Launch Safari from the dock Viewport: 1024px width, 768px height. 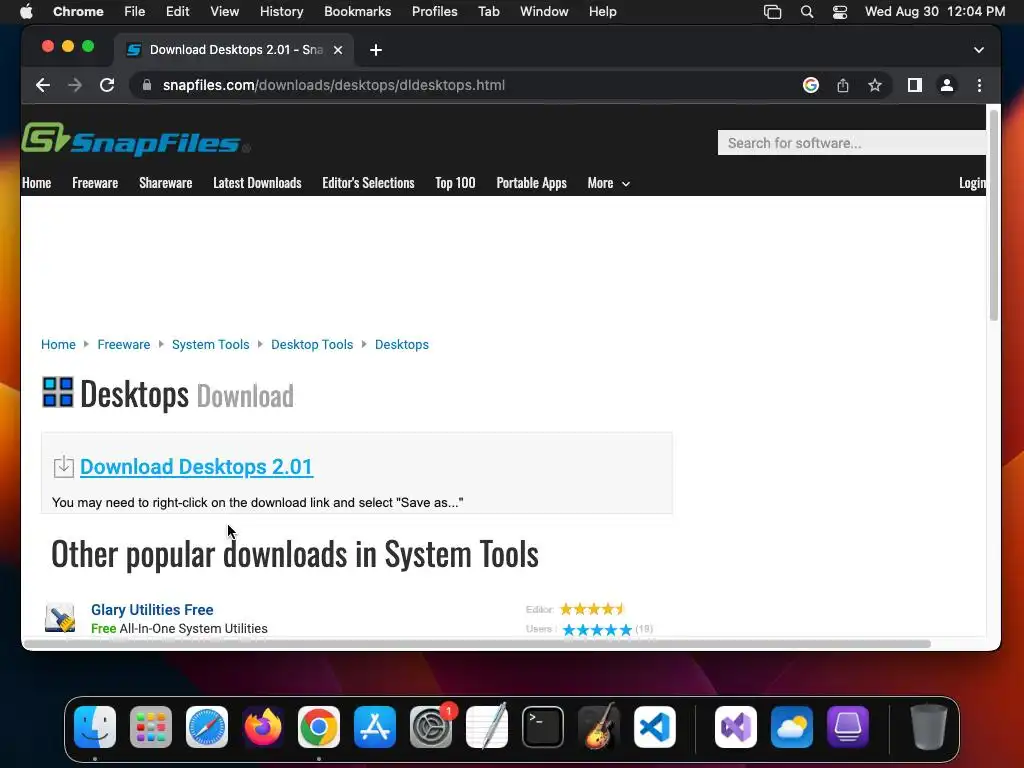click(207, 727)
